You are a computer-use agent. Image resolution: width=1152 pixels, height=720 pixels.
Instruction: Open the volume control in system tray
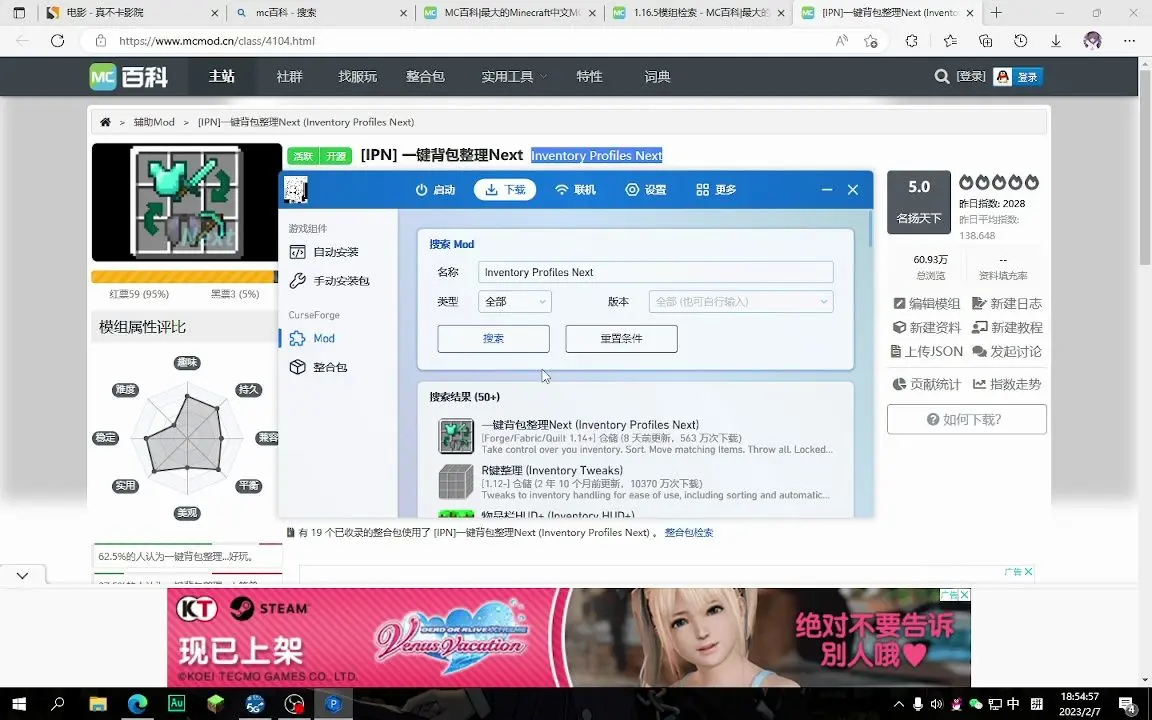click(x=937, y=704)
